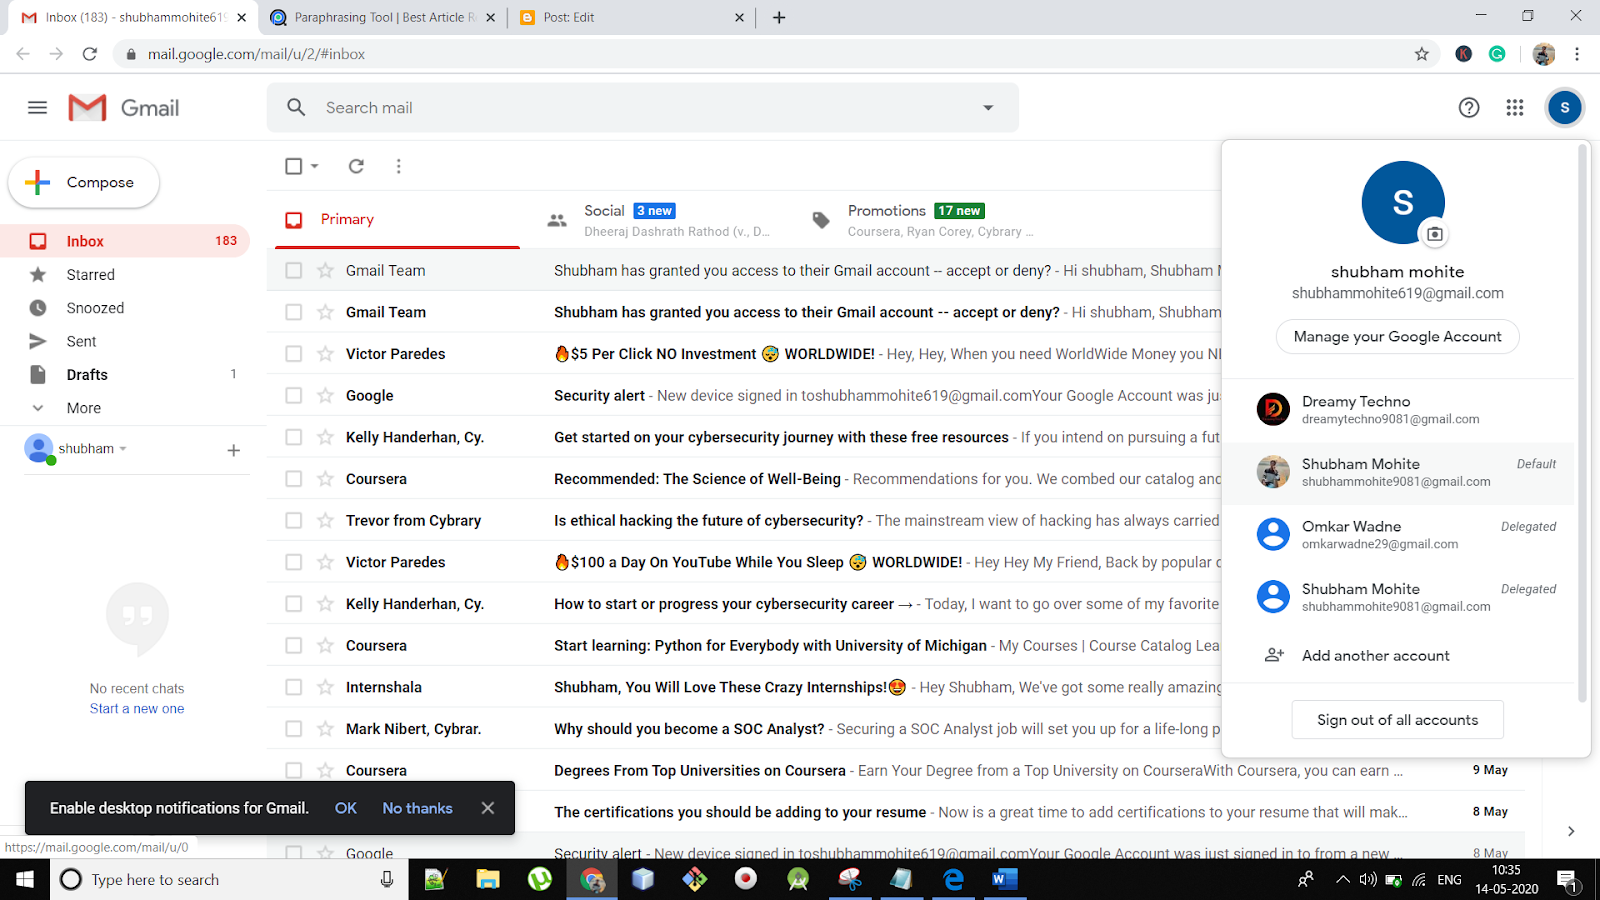Image resolution: width=1600 pixels, height=900 pixels.
Task: Select the Internshala email checkbox
Action: (x=293, y=687)
